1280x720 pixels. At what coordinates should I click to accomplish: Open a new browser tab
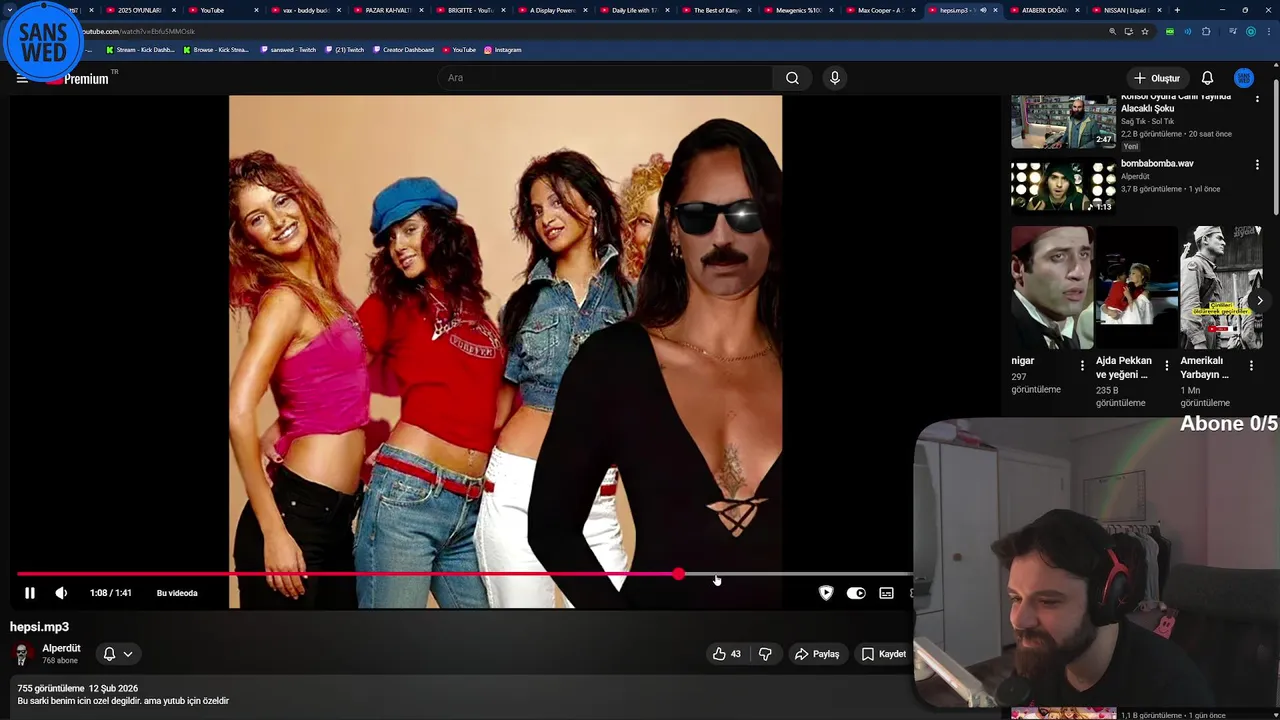click(1177, 10)
